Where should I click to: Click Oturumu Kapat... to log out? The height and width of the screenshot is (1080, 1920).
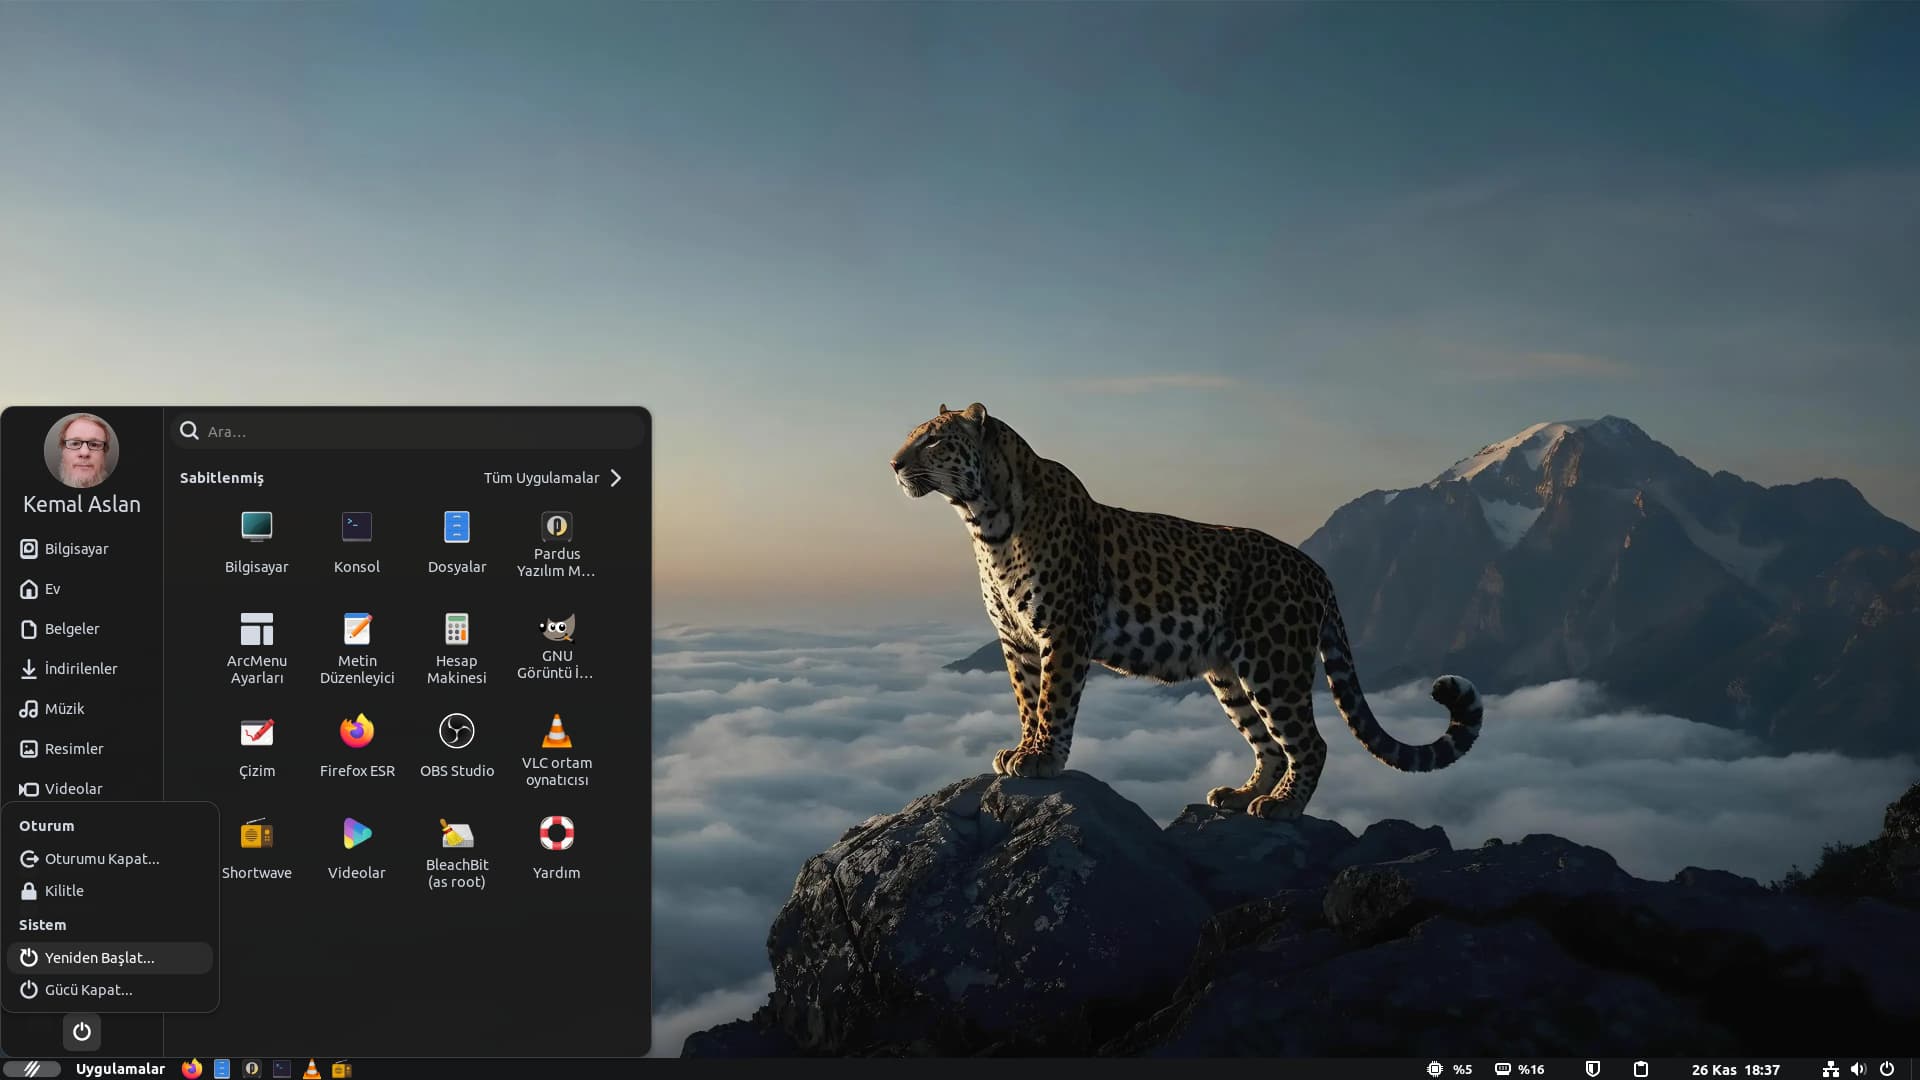pos(101,858)
